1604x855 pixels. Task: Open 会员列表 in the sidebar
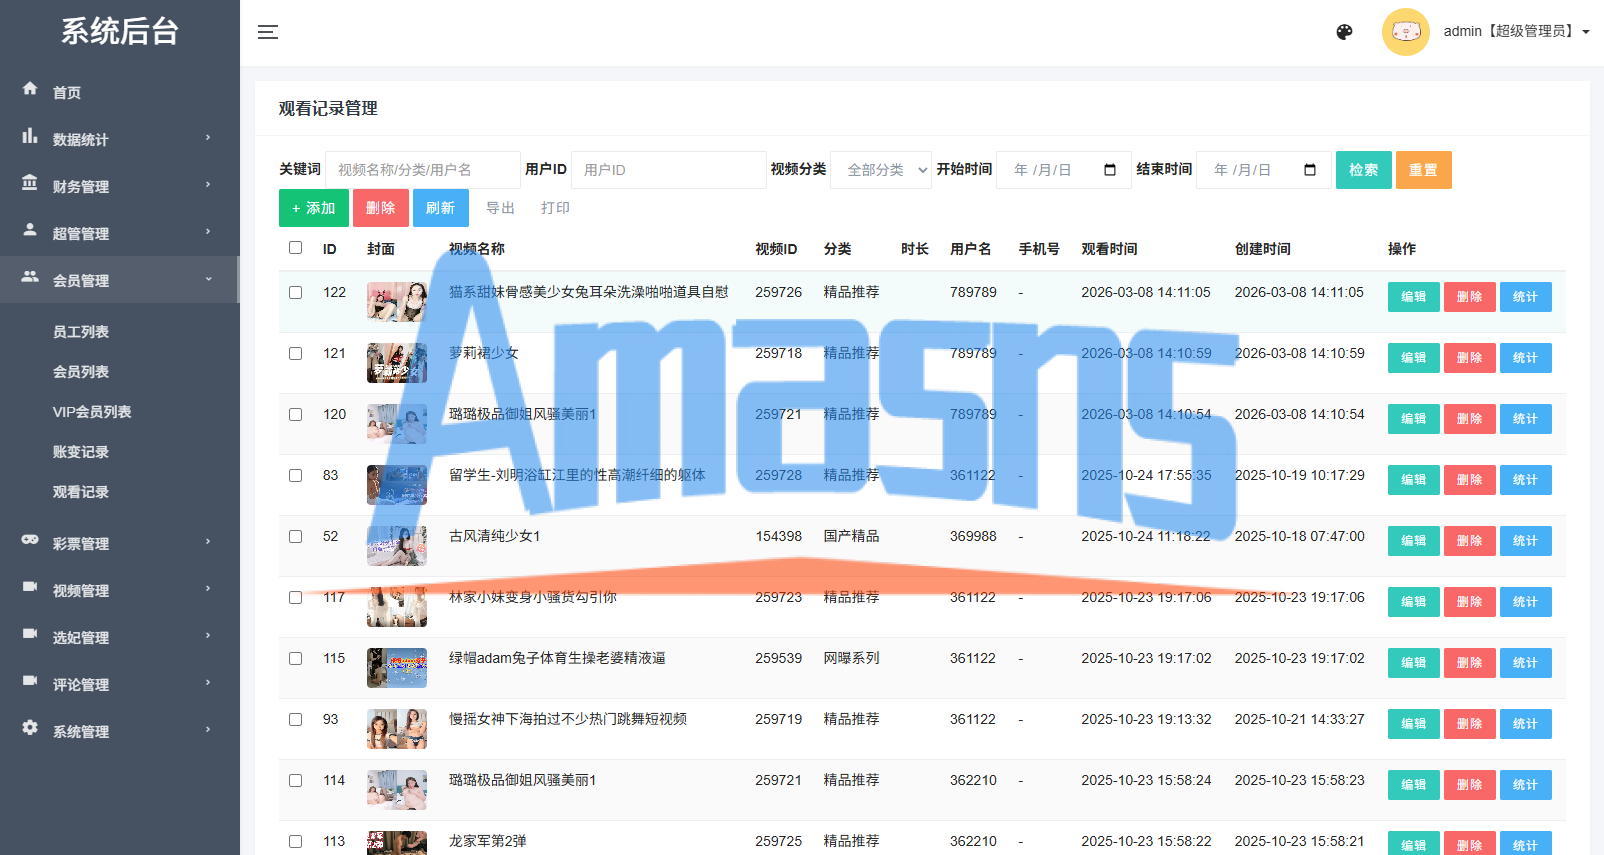pos(81,372)
